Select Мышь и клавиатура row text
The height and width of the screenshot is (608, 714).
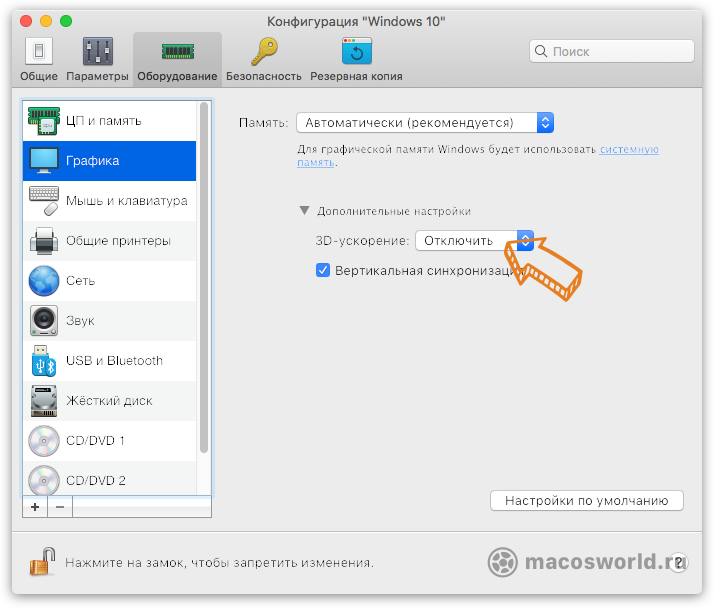(127, 200)
